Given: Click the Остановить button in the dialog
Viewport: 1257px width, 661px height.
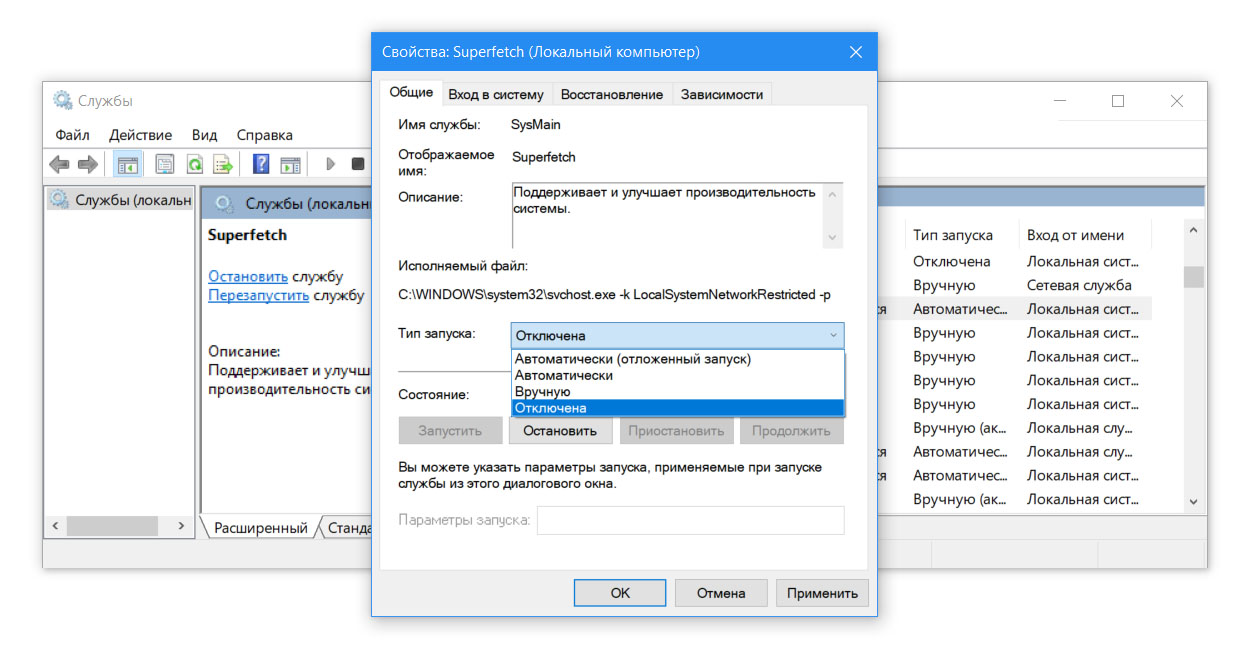Looking at the screenshot, I should point(563,431).
